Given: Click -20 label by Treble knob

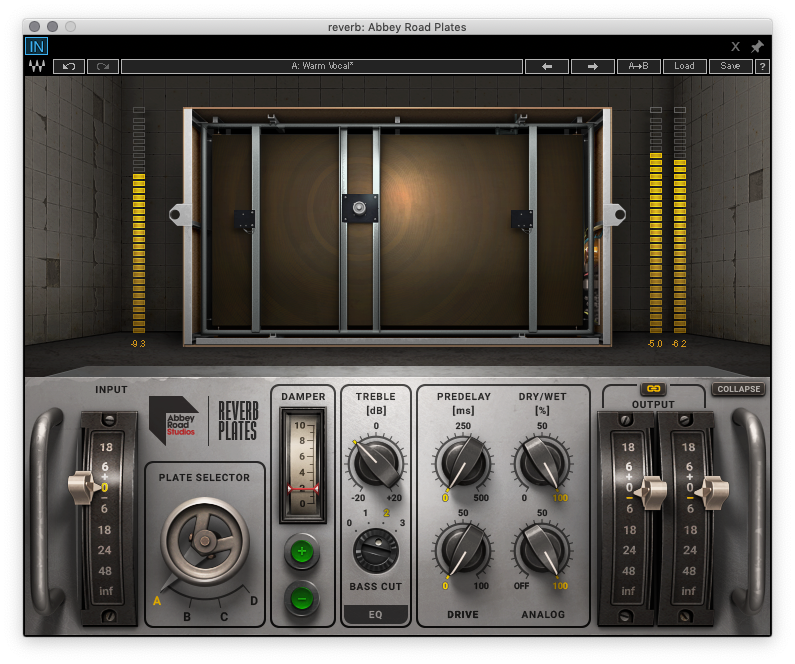Looking at the screenshot, I should pyautogui.click(x=358, y=498).
